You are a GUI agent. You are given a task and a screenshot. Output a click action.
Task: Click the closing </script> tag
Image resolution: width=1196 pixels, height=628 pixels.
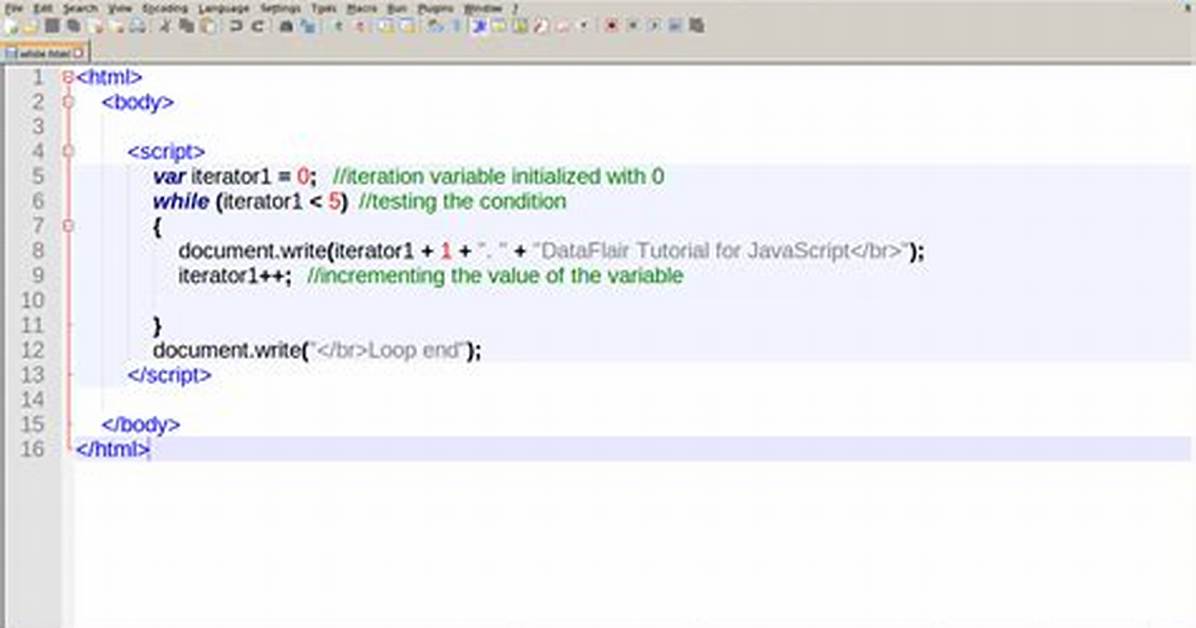(169, 375)
